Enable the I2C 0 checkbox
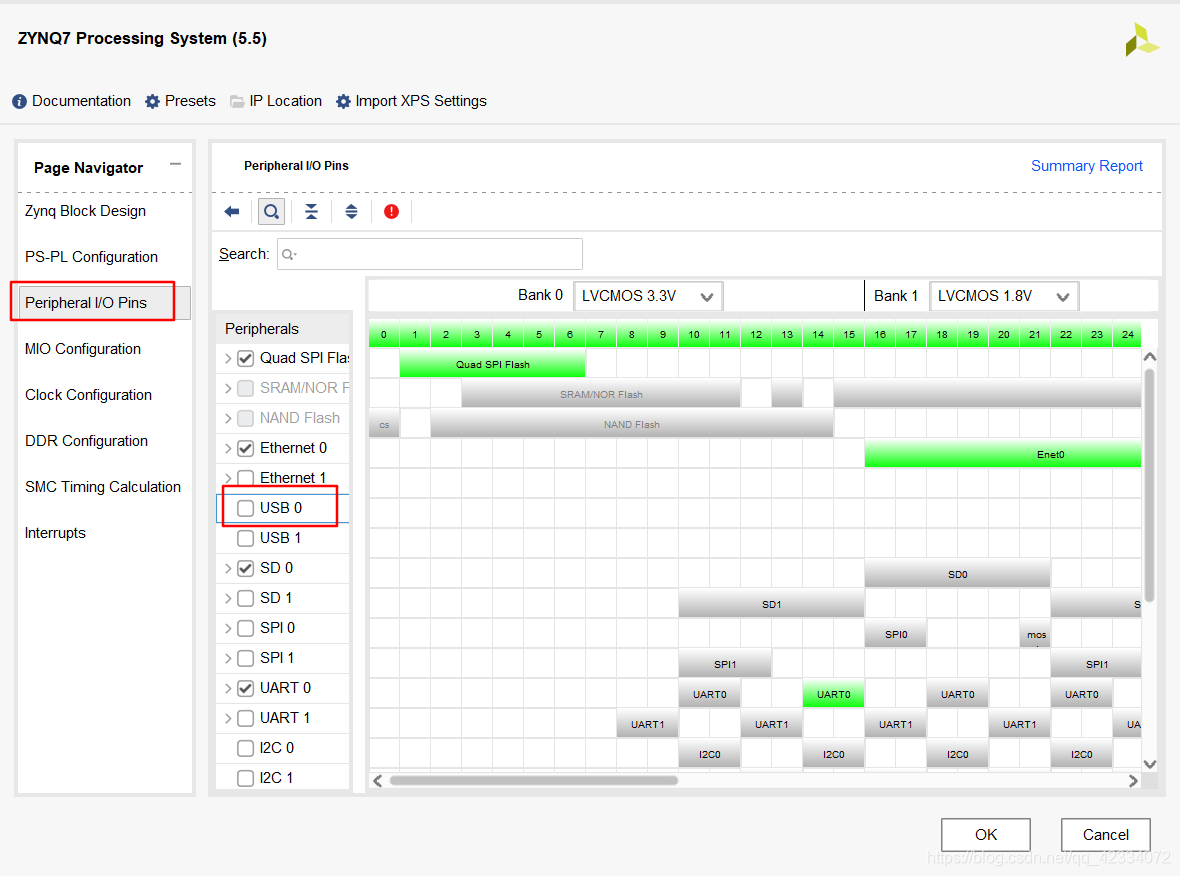The image size is (1180, 876). coord(245,748)
